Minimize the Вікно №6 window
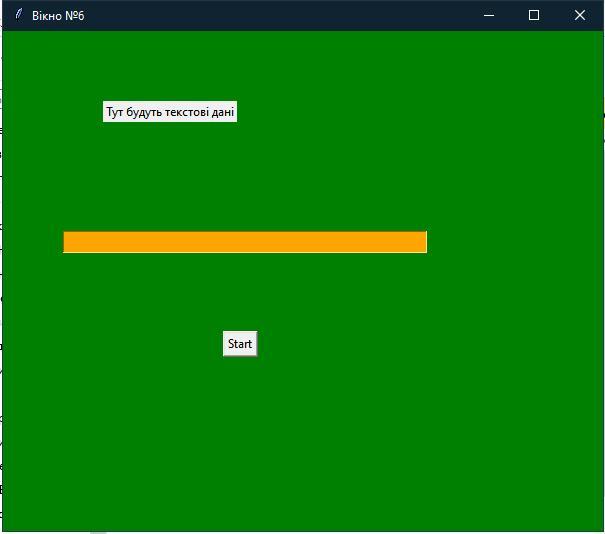This screenshot has width=605, height=534. click(x=489, y=15)
